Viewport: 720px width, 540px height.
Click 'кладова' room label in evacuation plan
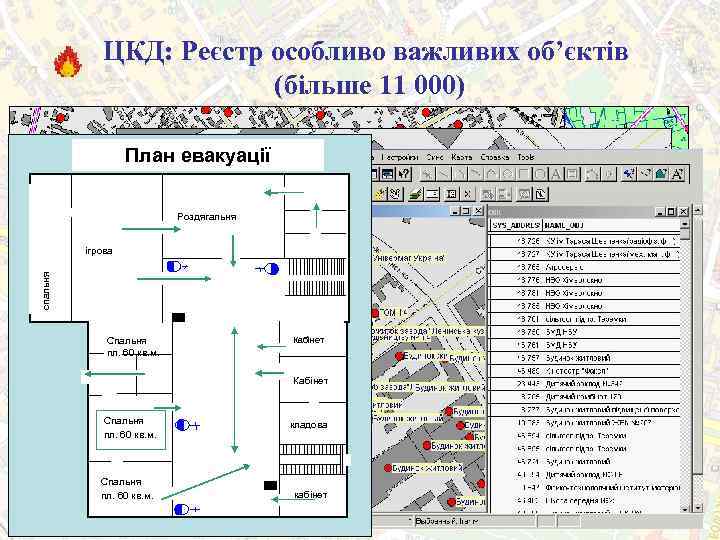click(x=309, y=425)
